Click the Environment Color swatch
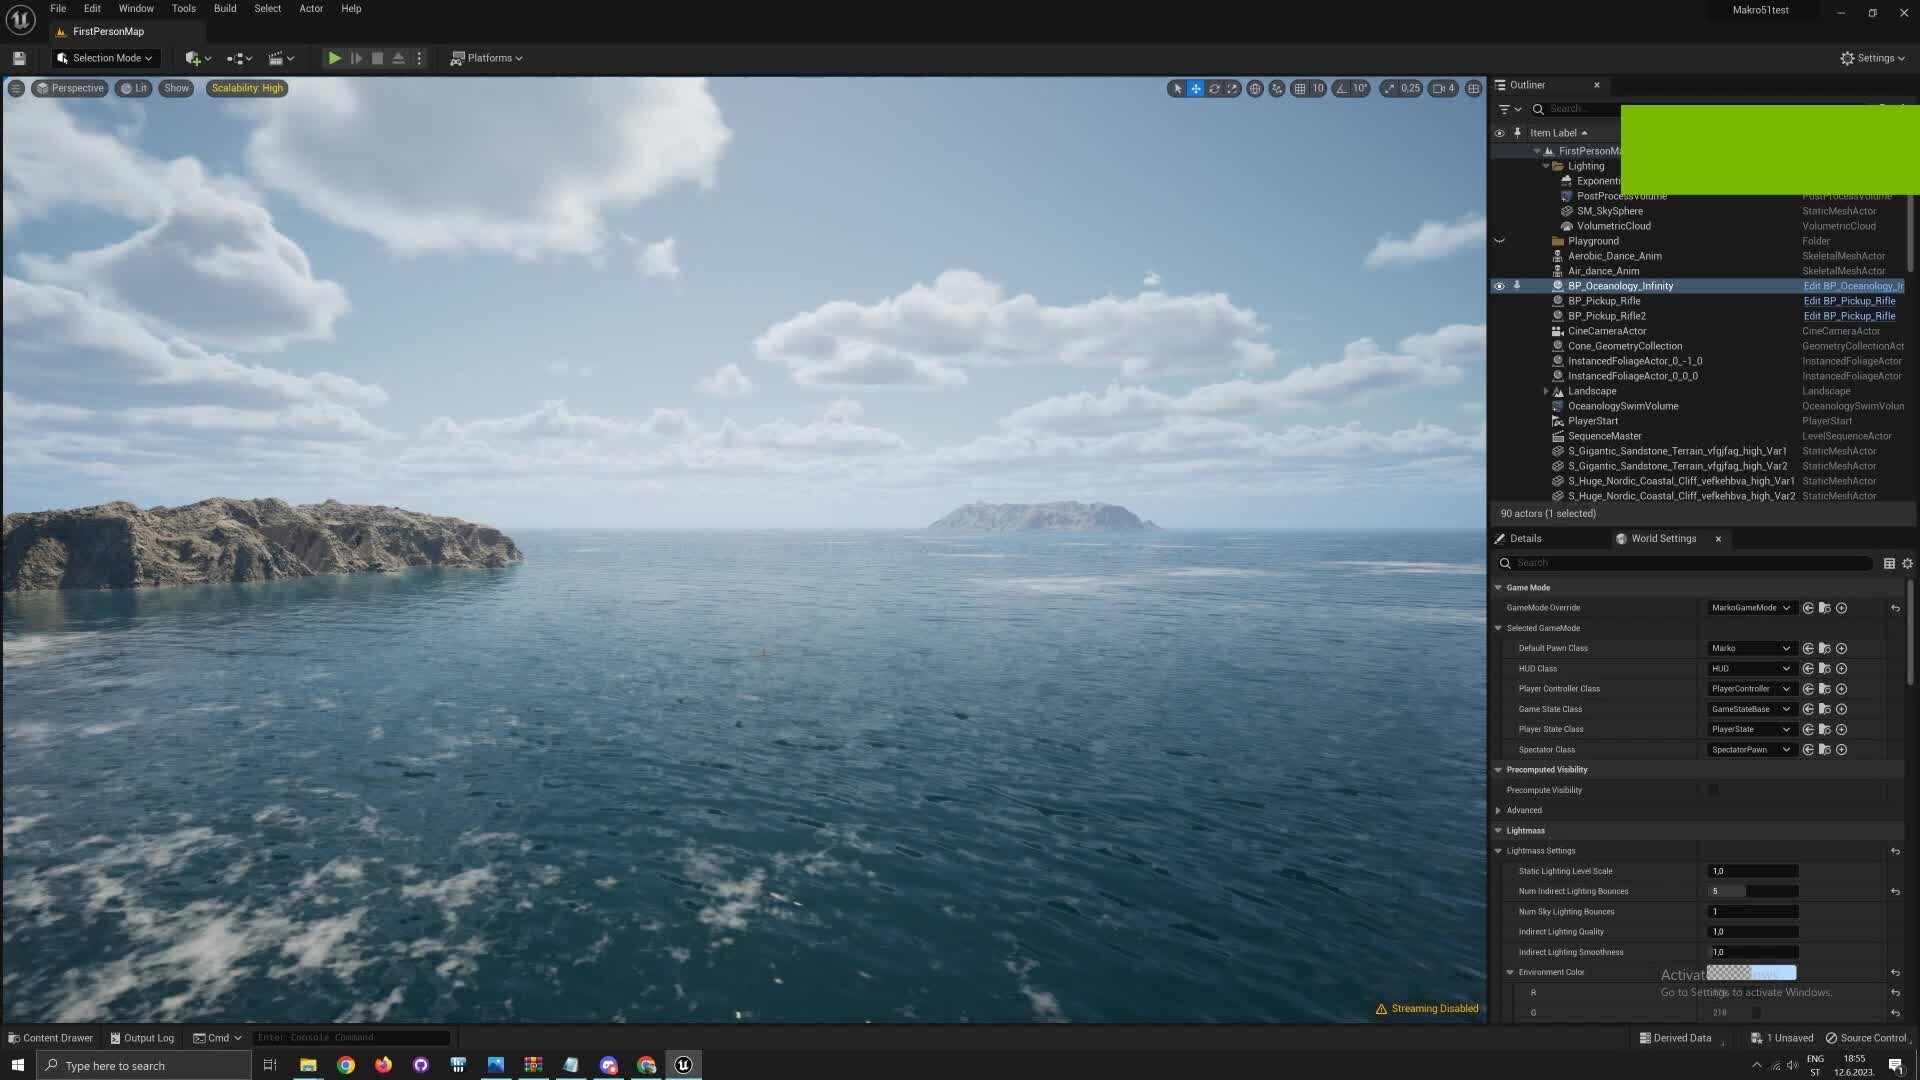This screenshot has width=1920, height=1080. (x=1750, y=972)
